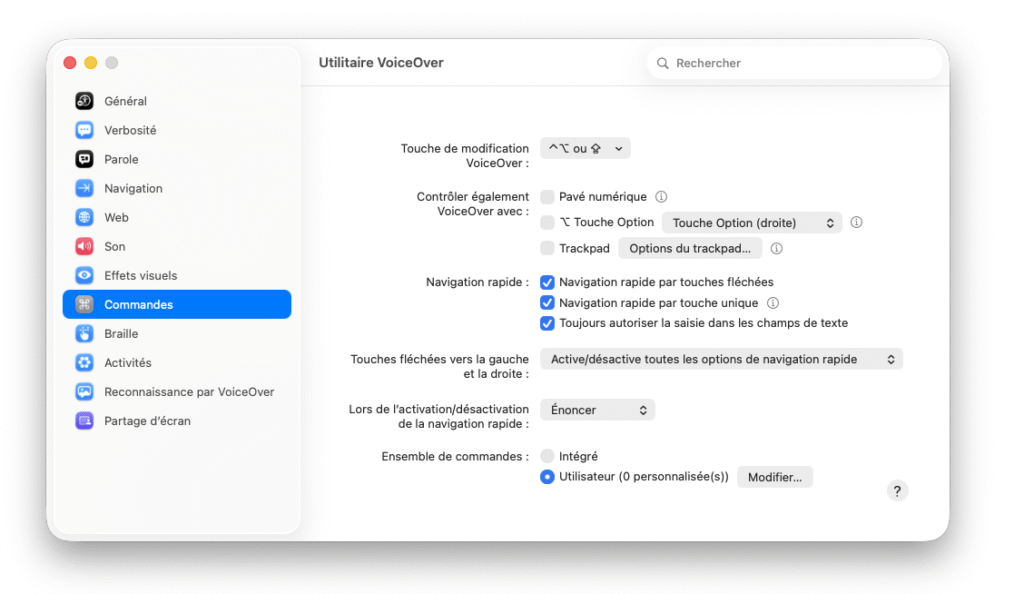Uncheck Navigation rapide par touches fléchées

pyautogui.click(x=547, y=282)
